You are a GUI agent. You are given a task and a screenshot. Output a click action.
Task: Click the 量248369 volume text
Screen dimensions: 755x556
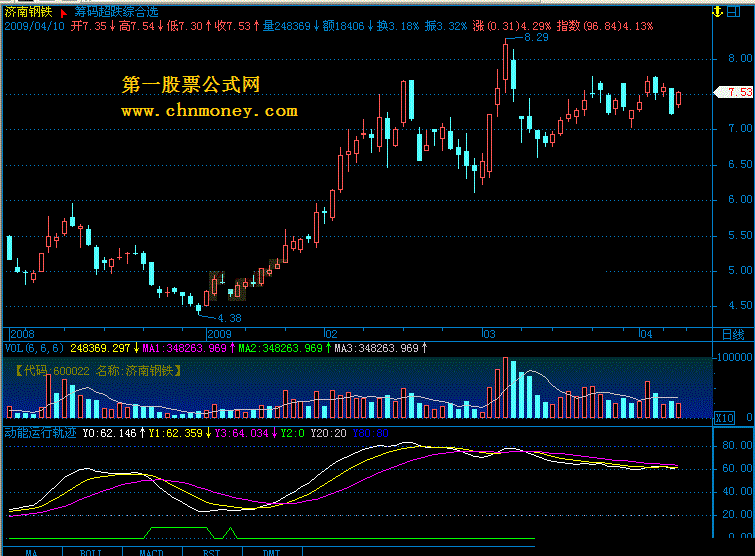pos(286,26)
